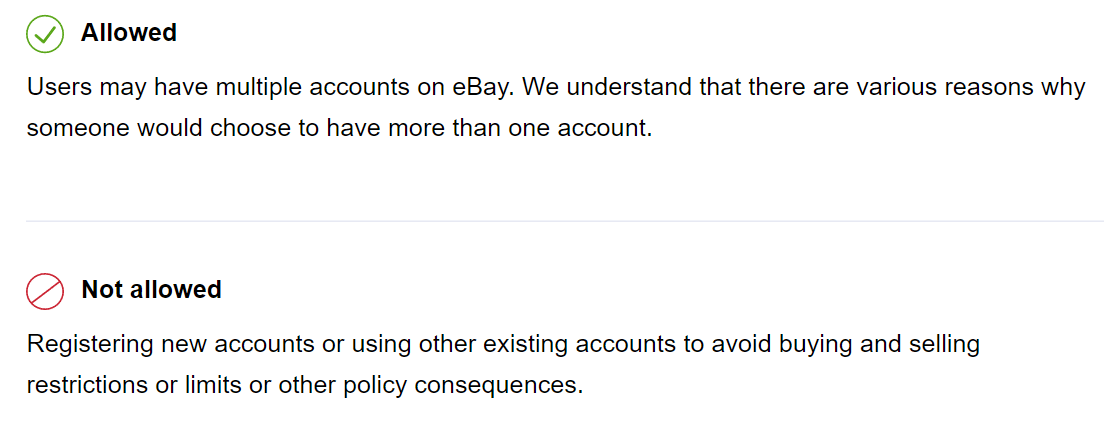Click the word "avoid" in the Not allowed text
The height and width of the screenshot is (430, 1118).
[741, 345]
